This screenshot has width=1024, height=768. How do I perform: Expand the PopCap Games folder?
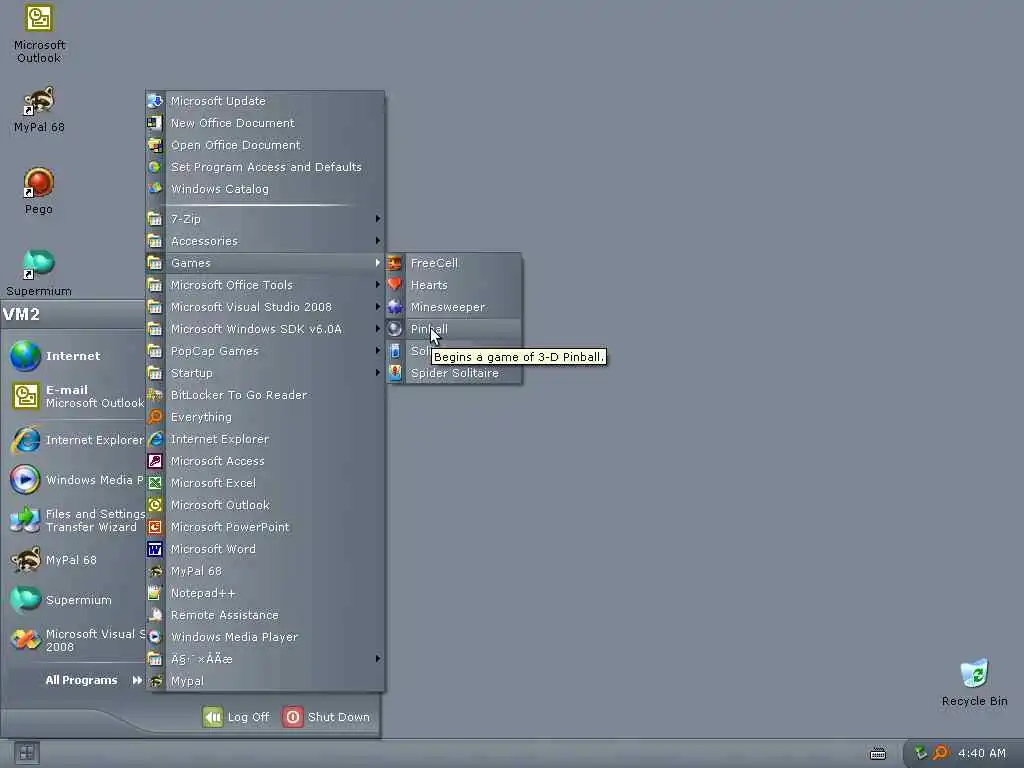pyautogui.click(x=265, y=351)
